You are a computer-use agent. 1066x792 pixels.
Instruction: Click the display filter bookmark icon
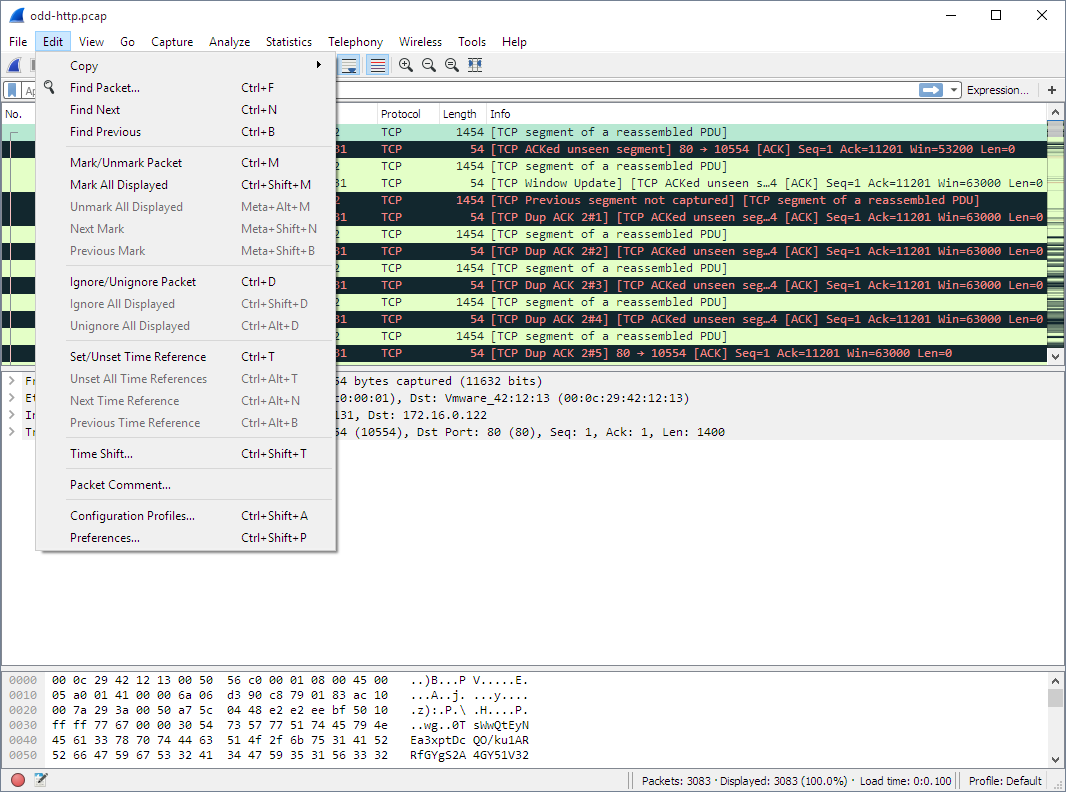pos(12,90)
